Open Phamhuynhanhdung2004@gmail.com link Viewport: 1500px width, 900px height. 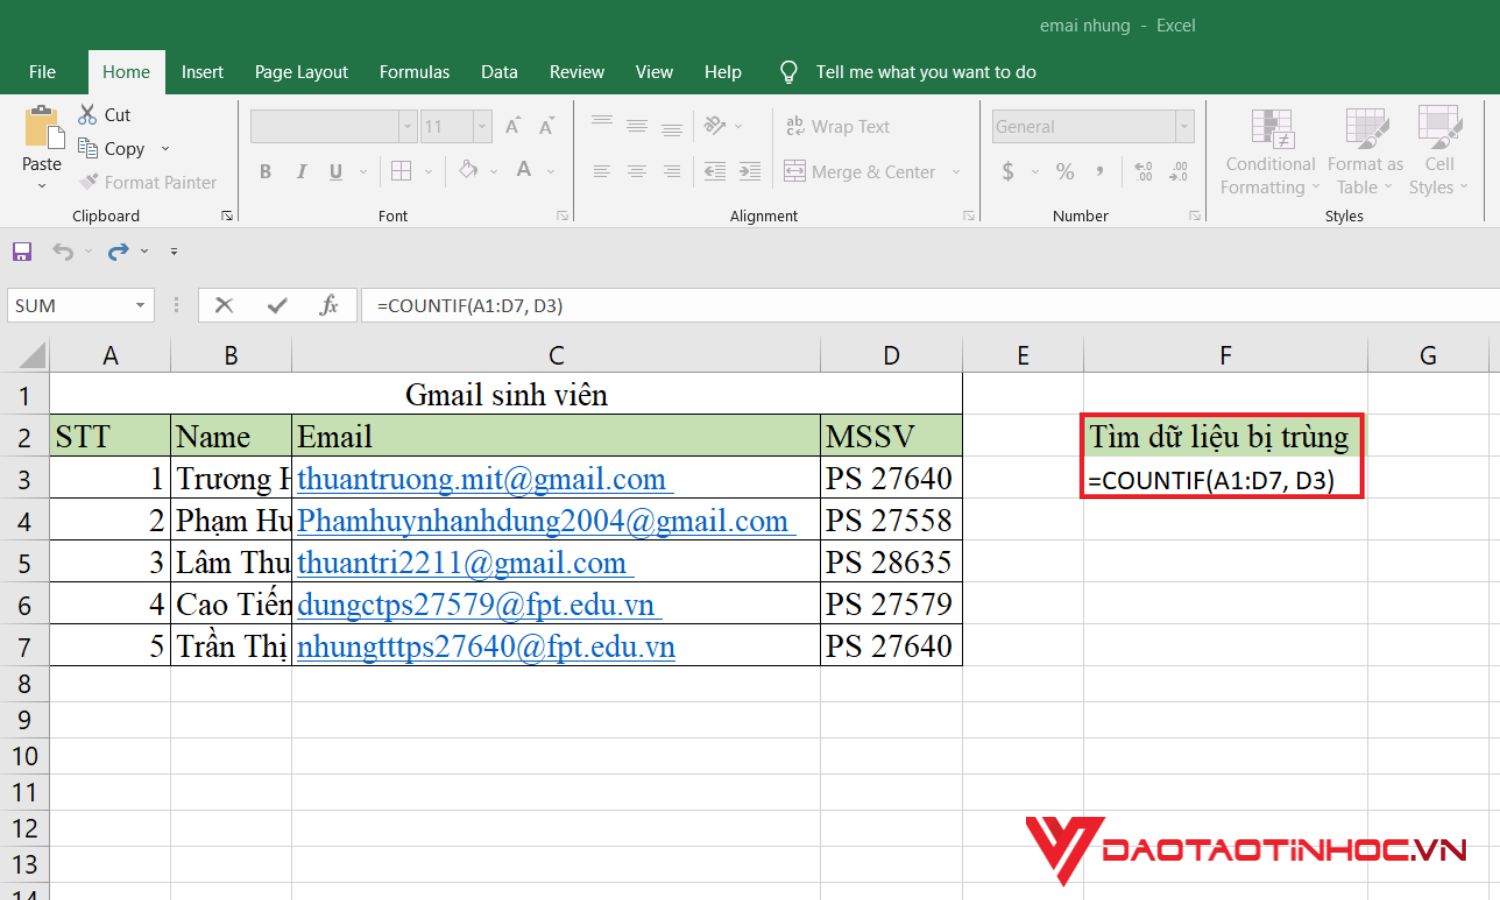point(545,521)
